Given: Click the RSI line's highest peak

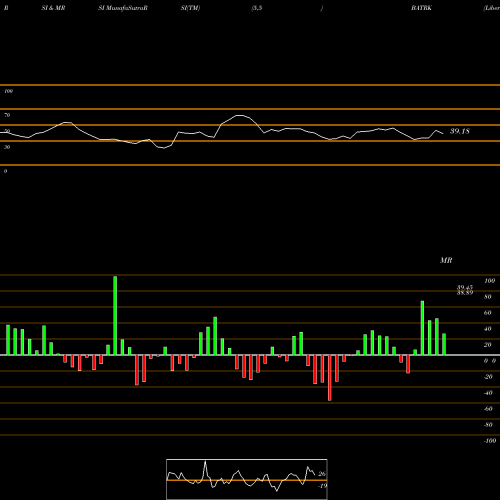Looking at the screenshot, I should (x=239, y=115).
